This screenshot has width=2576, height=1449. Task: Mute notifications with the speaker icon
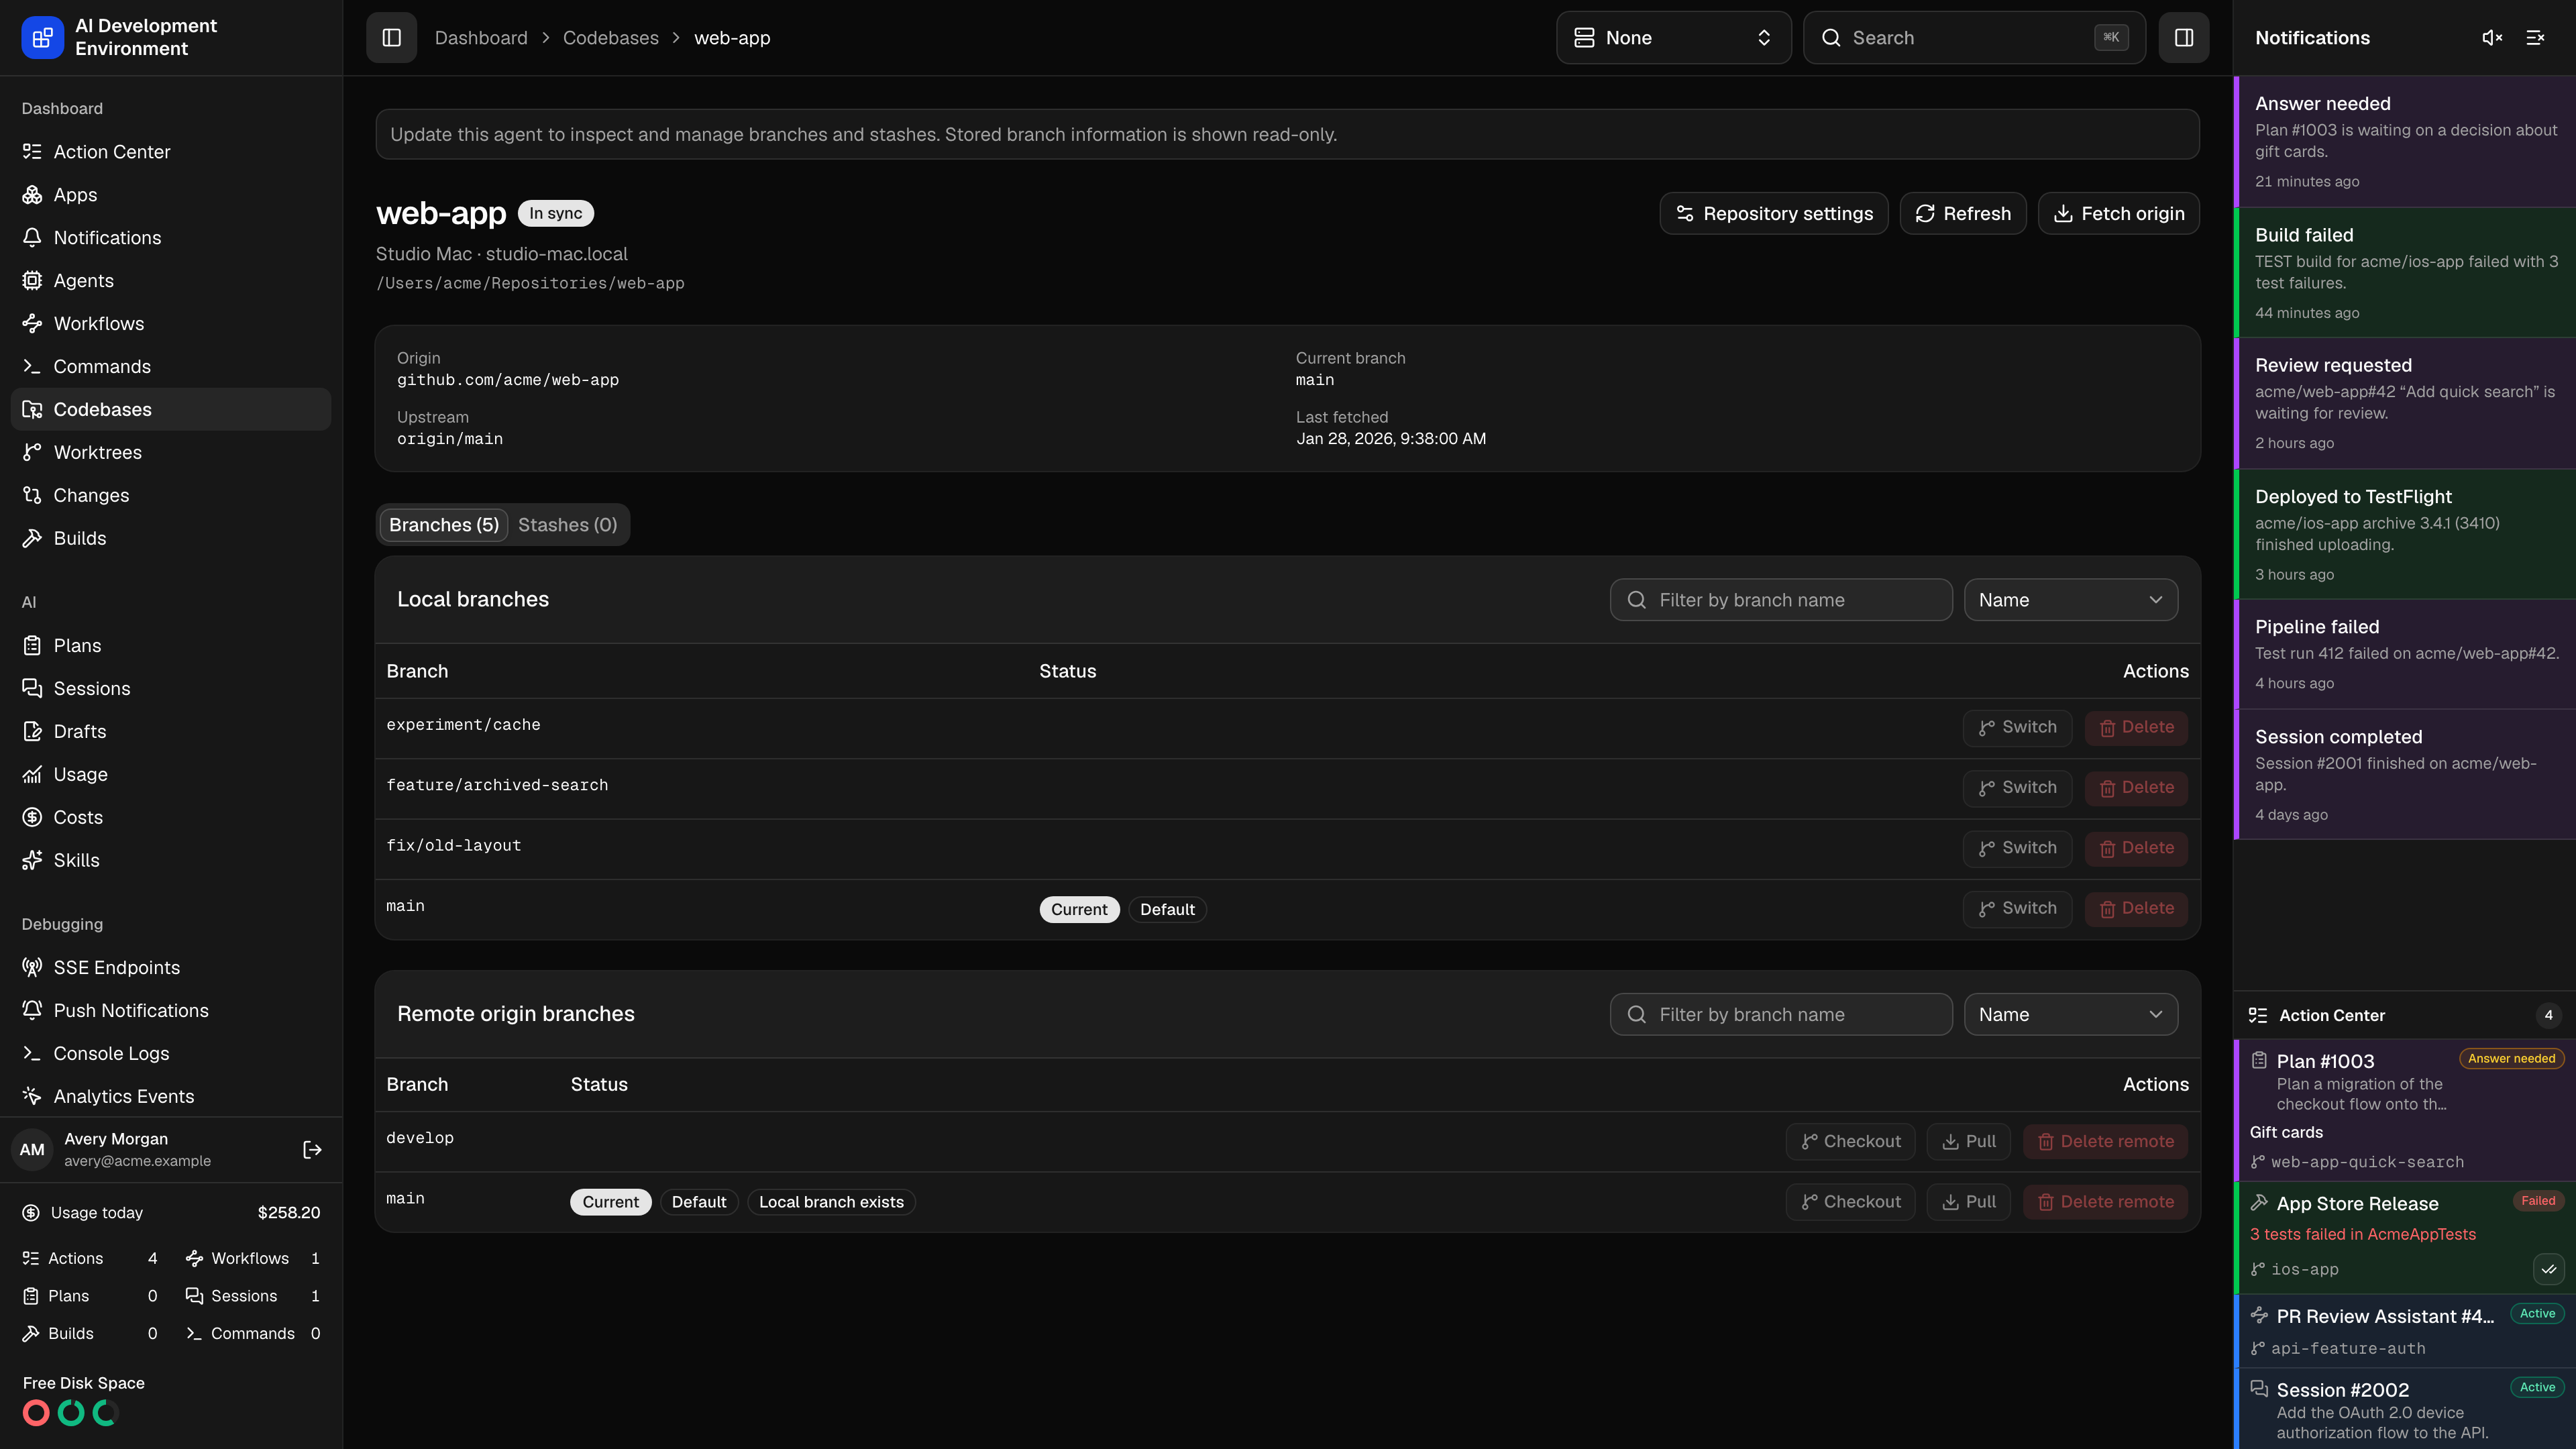tap(2492, 38)
